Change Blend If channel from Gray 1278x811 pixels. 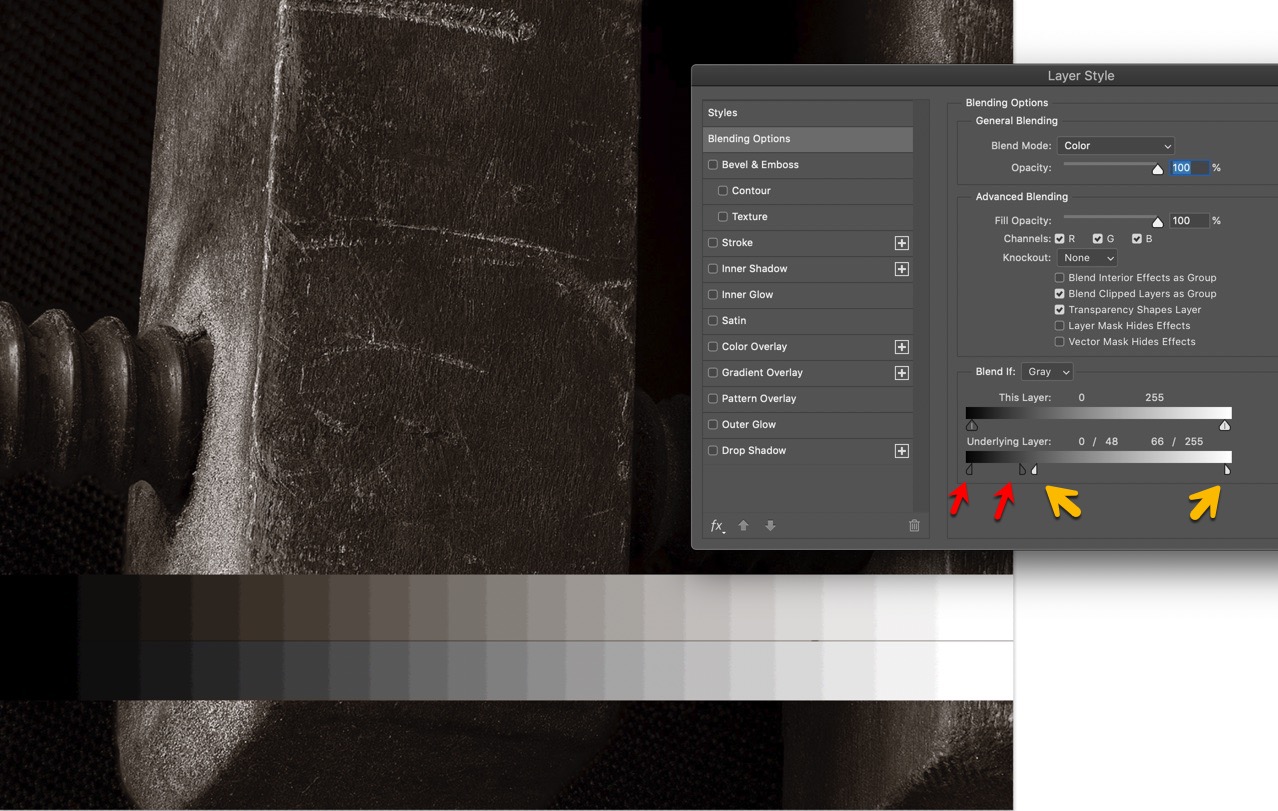tap(1046, 371)
